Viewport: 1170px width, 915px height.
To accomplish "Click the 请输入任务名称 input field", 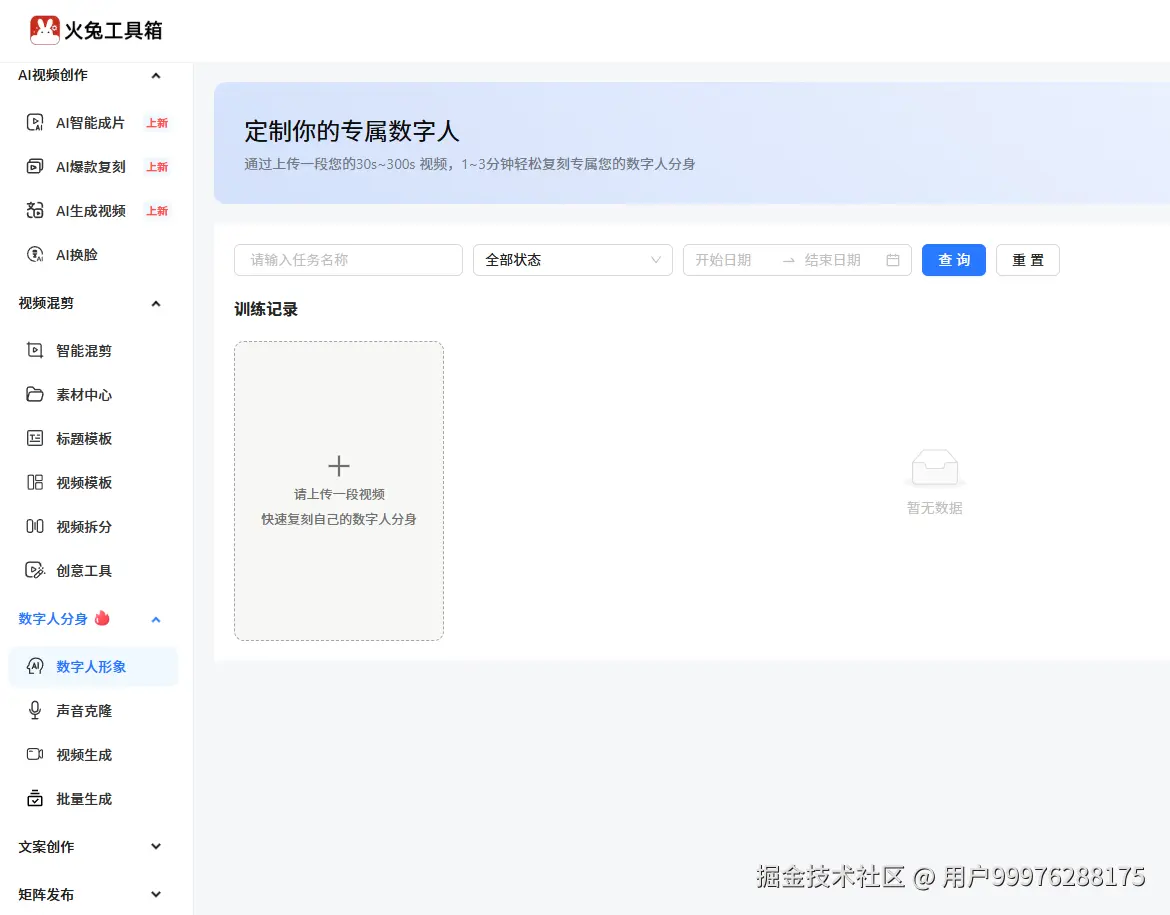I will click(x=348, y=260).
